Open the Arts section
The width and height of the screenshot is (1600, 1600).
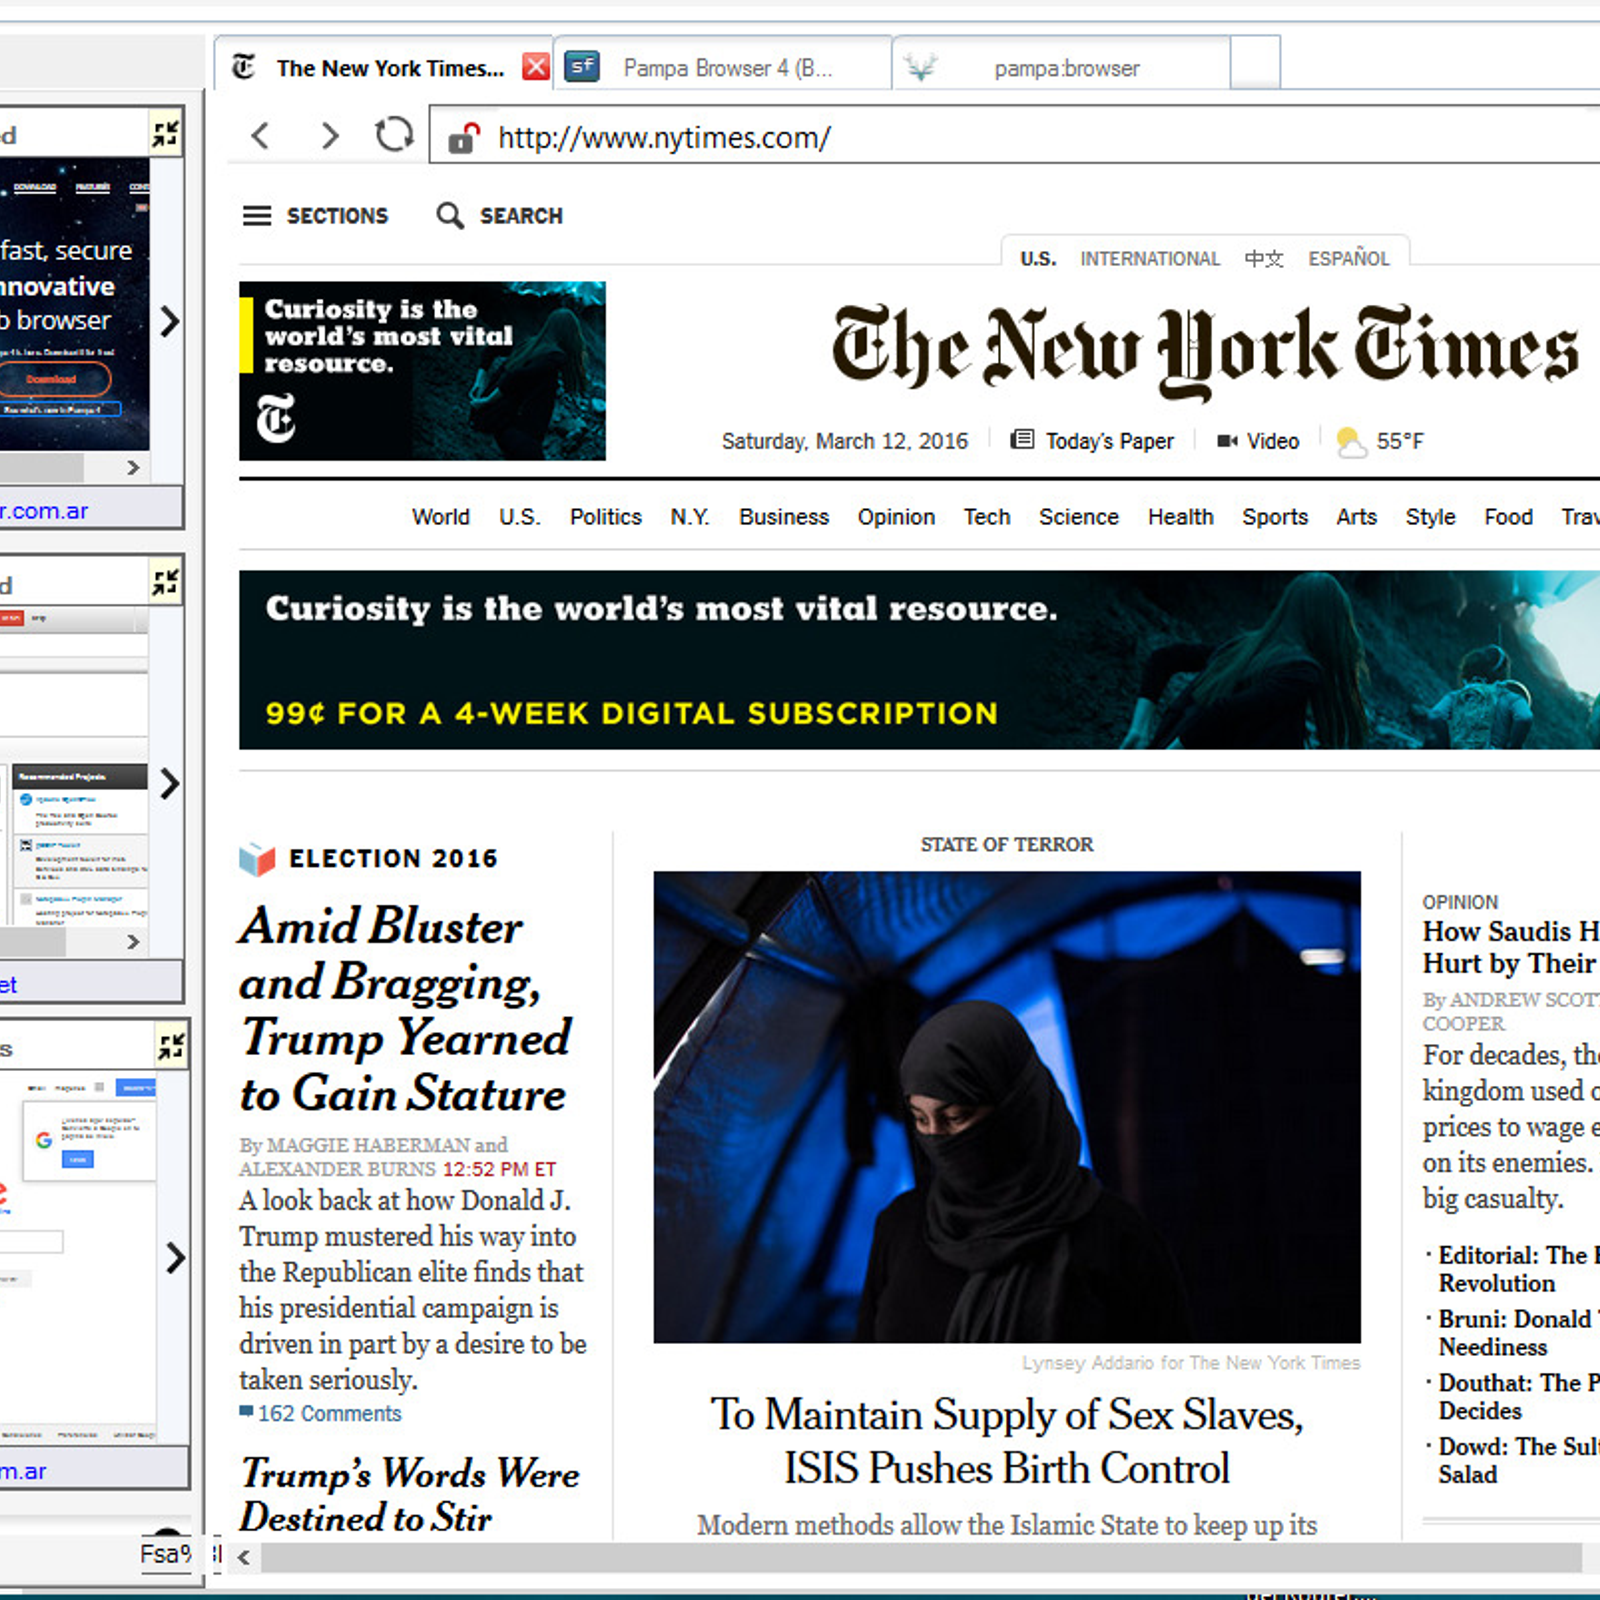[1356, 517]
